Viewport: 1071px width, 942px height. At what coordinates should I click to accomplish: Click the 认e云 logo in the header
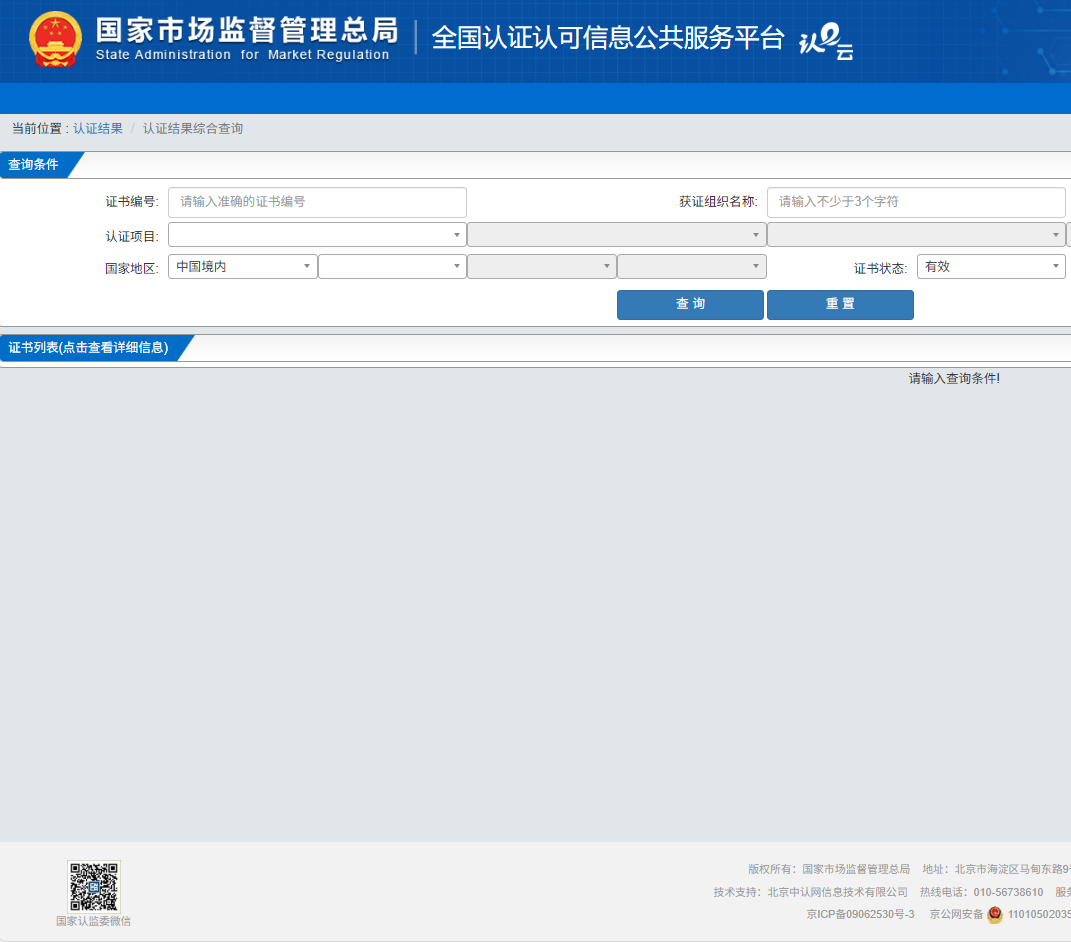[826, 41]
